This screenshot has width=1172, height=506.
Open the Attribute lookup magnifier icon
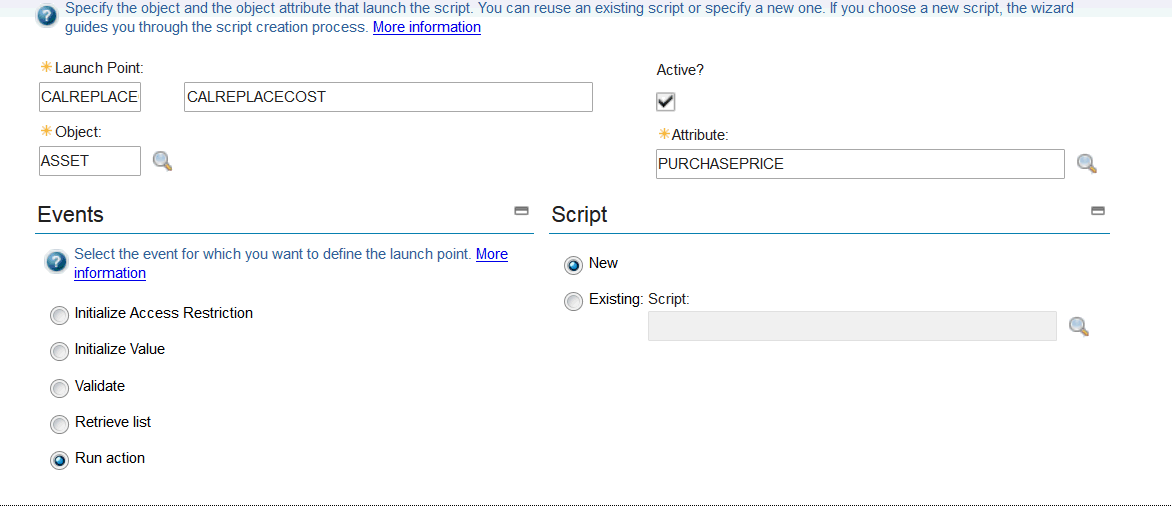click(1086, 164)
